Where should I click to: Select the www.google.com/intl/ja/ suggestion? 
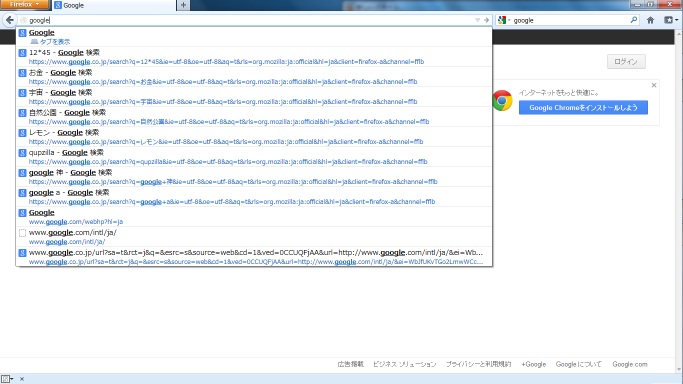coord(254,237)
